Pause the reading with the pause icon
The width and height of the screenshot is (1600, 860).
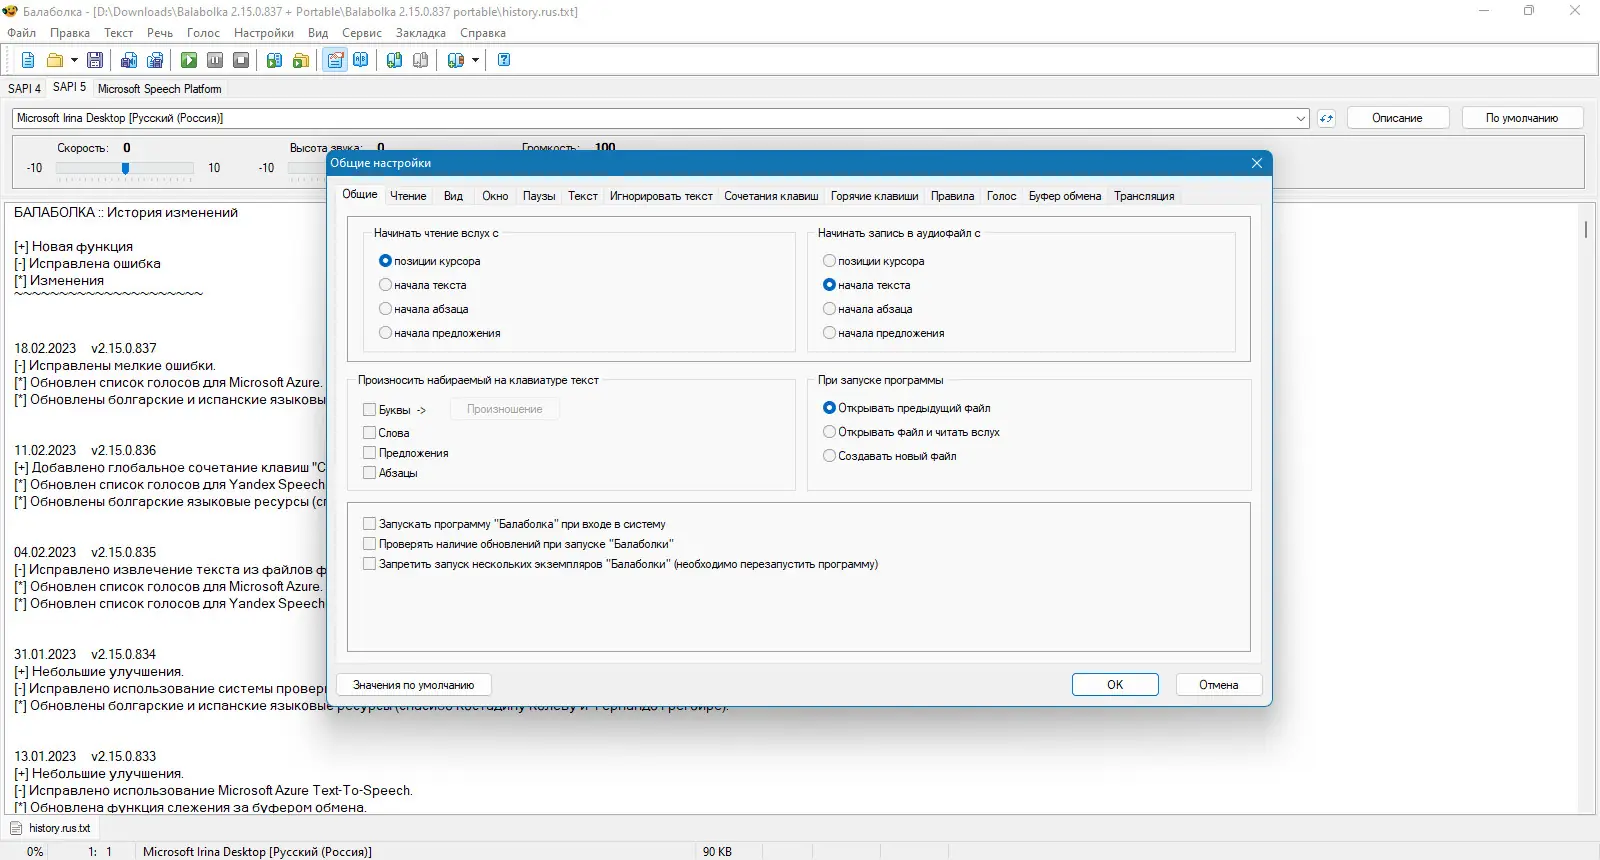coord(215,60)
